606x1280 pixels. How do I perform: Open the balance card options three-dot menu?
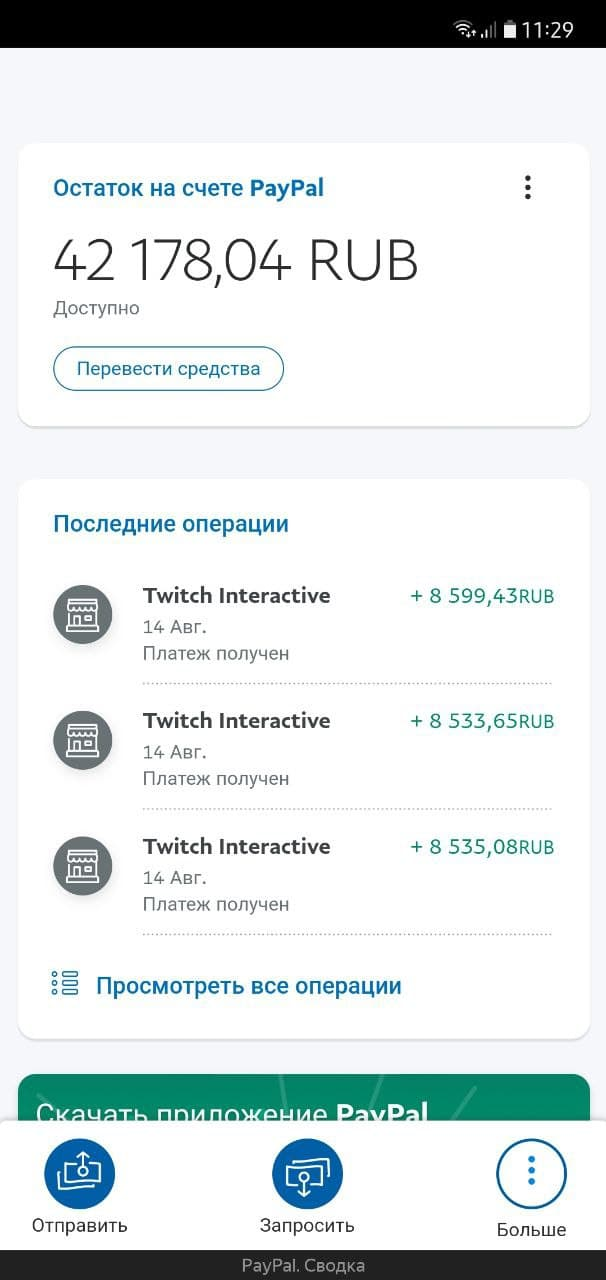pos(527,187)
